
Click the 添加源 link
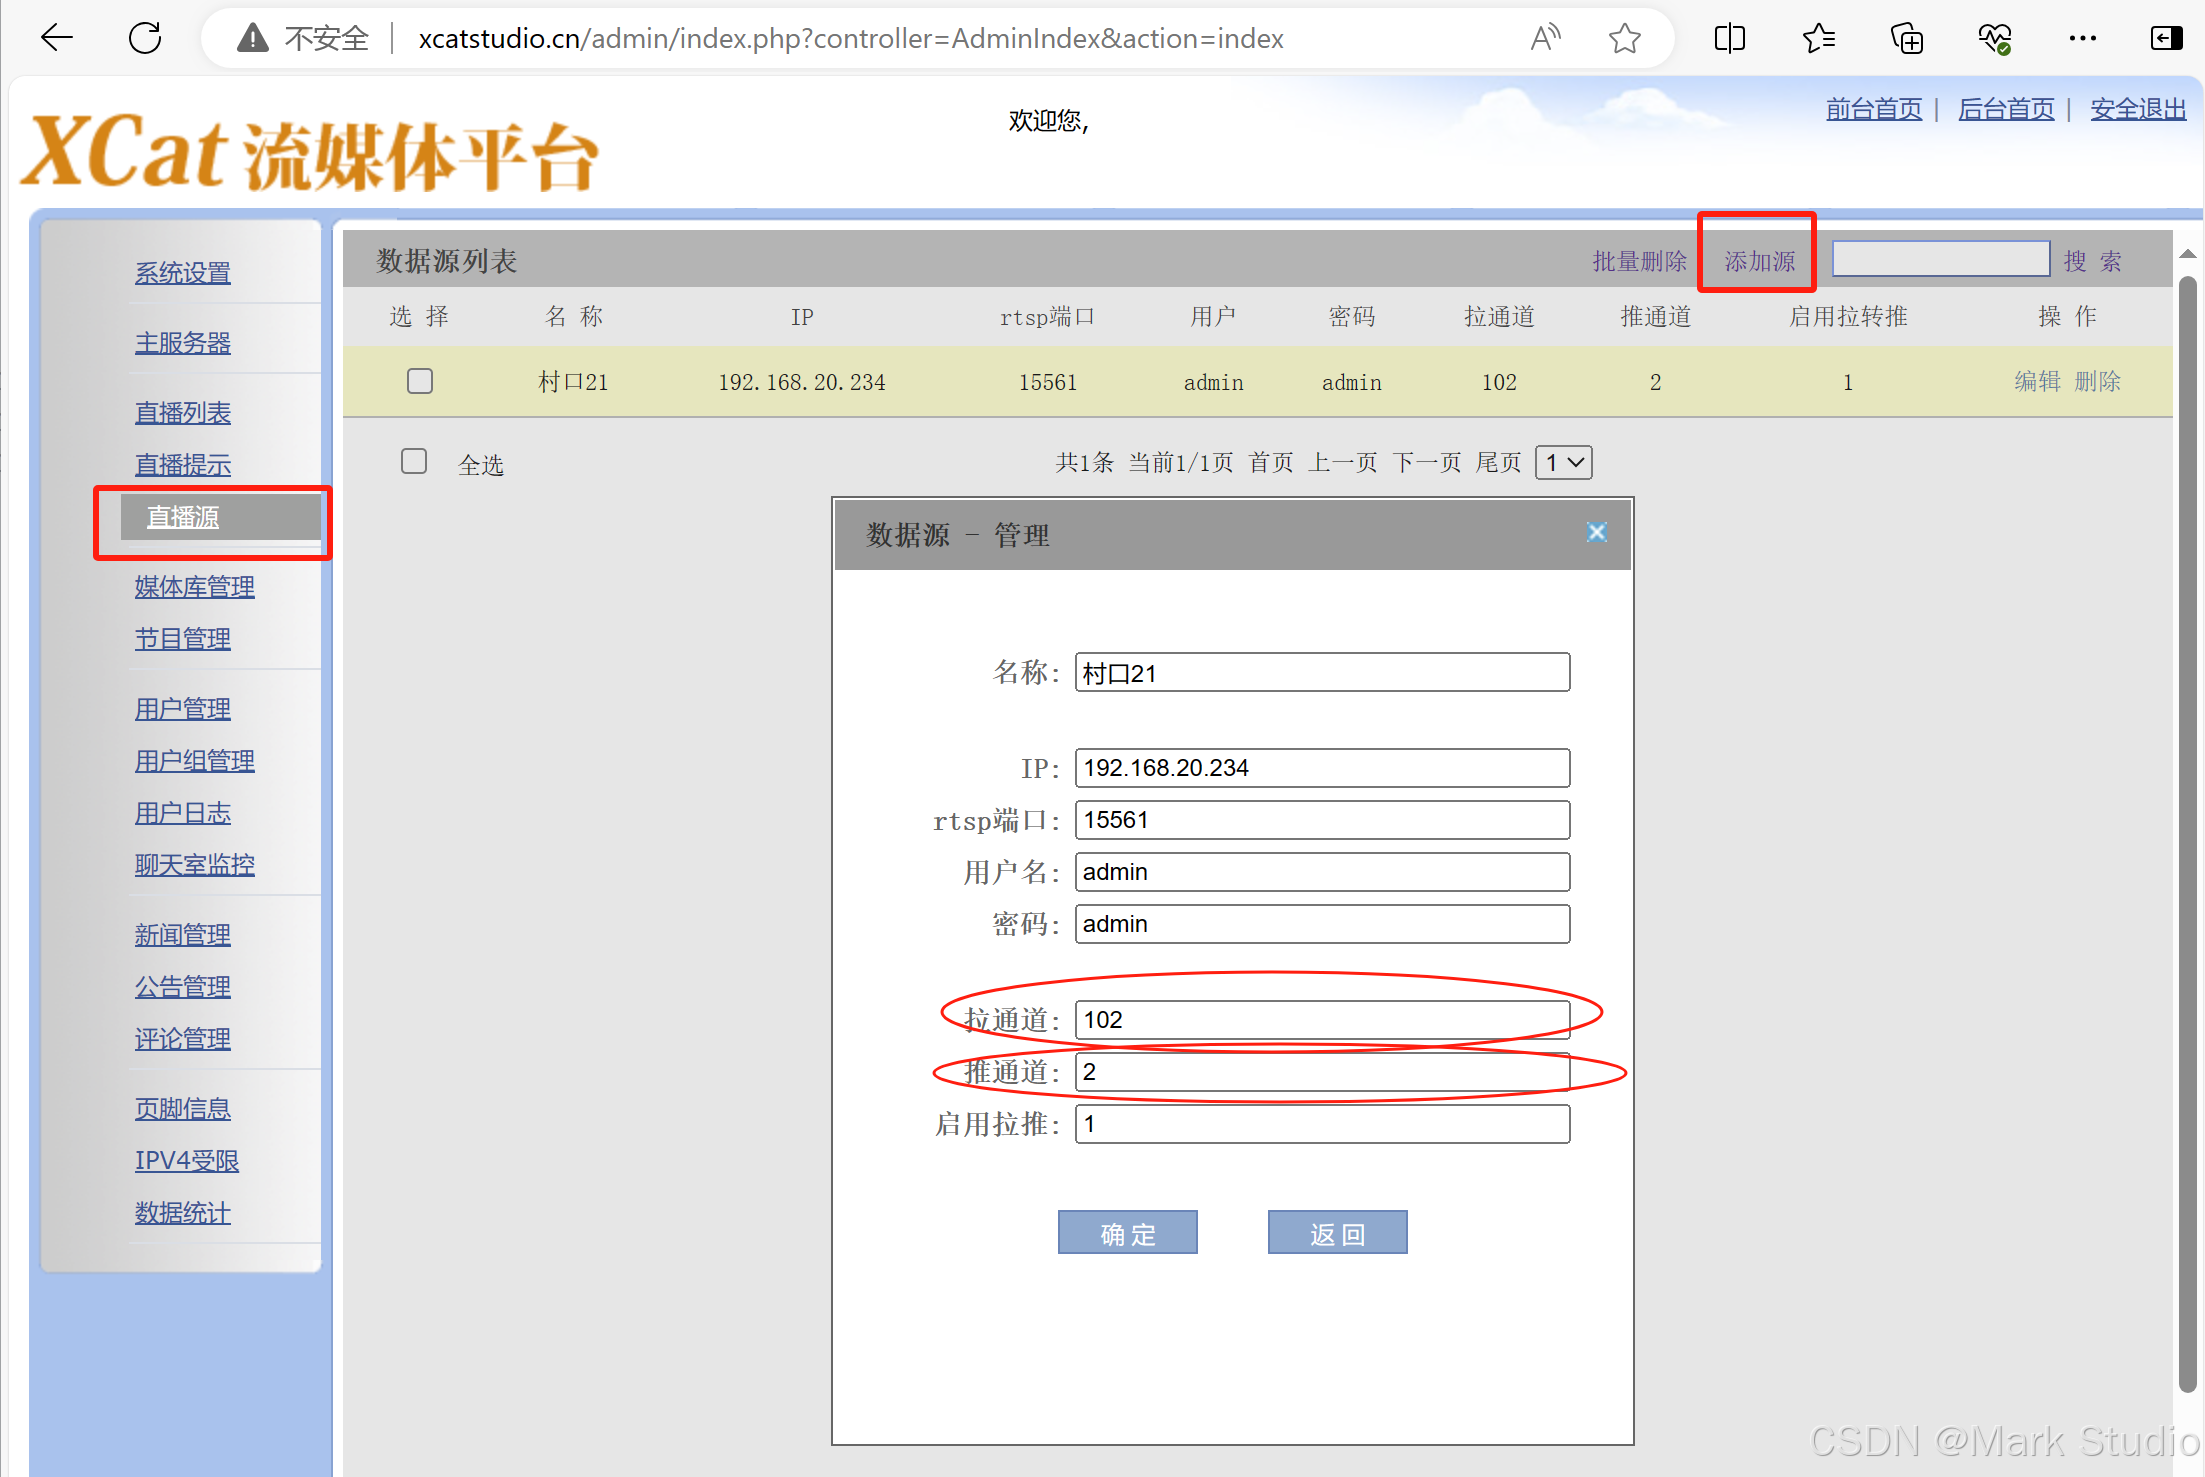pyautogui.click(x=1759, y=261)
